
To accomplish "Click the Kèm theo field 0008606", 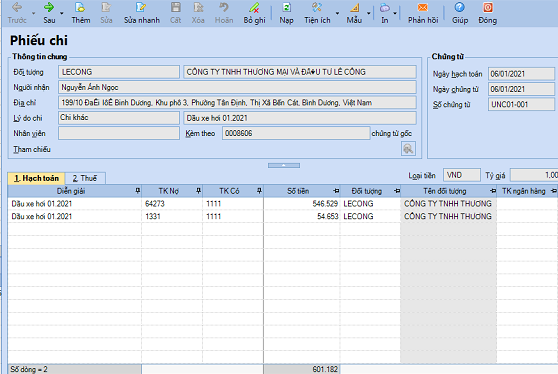I will click(296, 133).
